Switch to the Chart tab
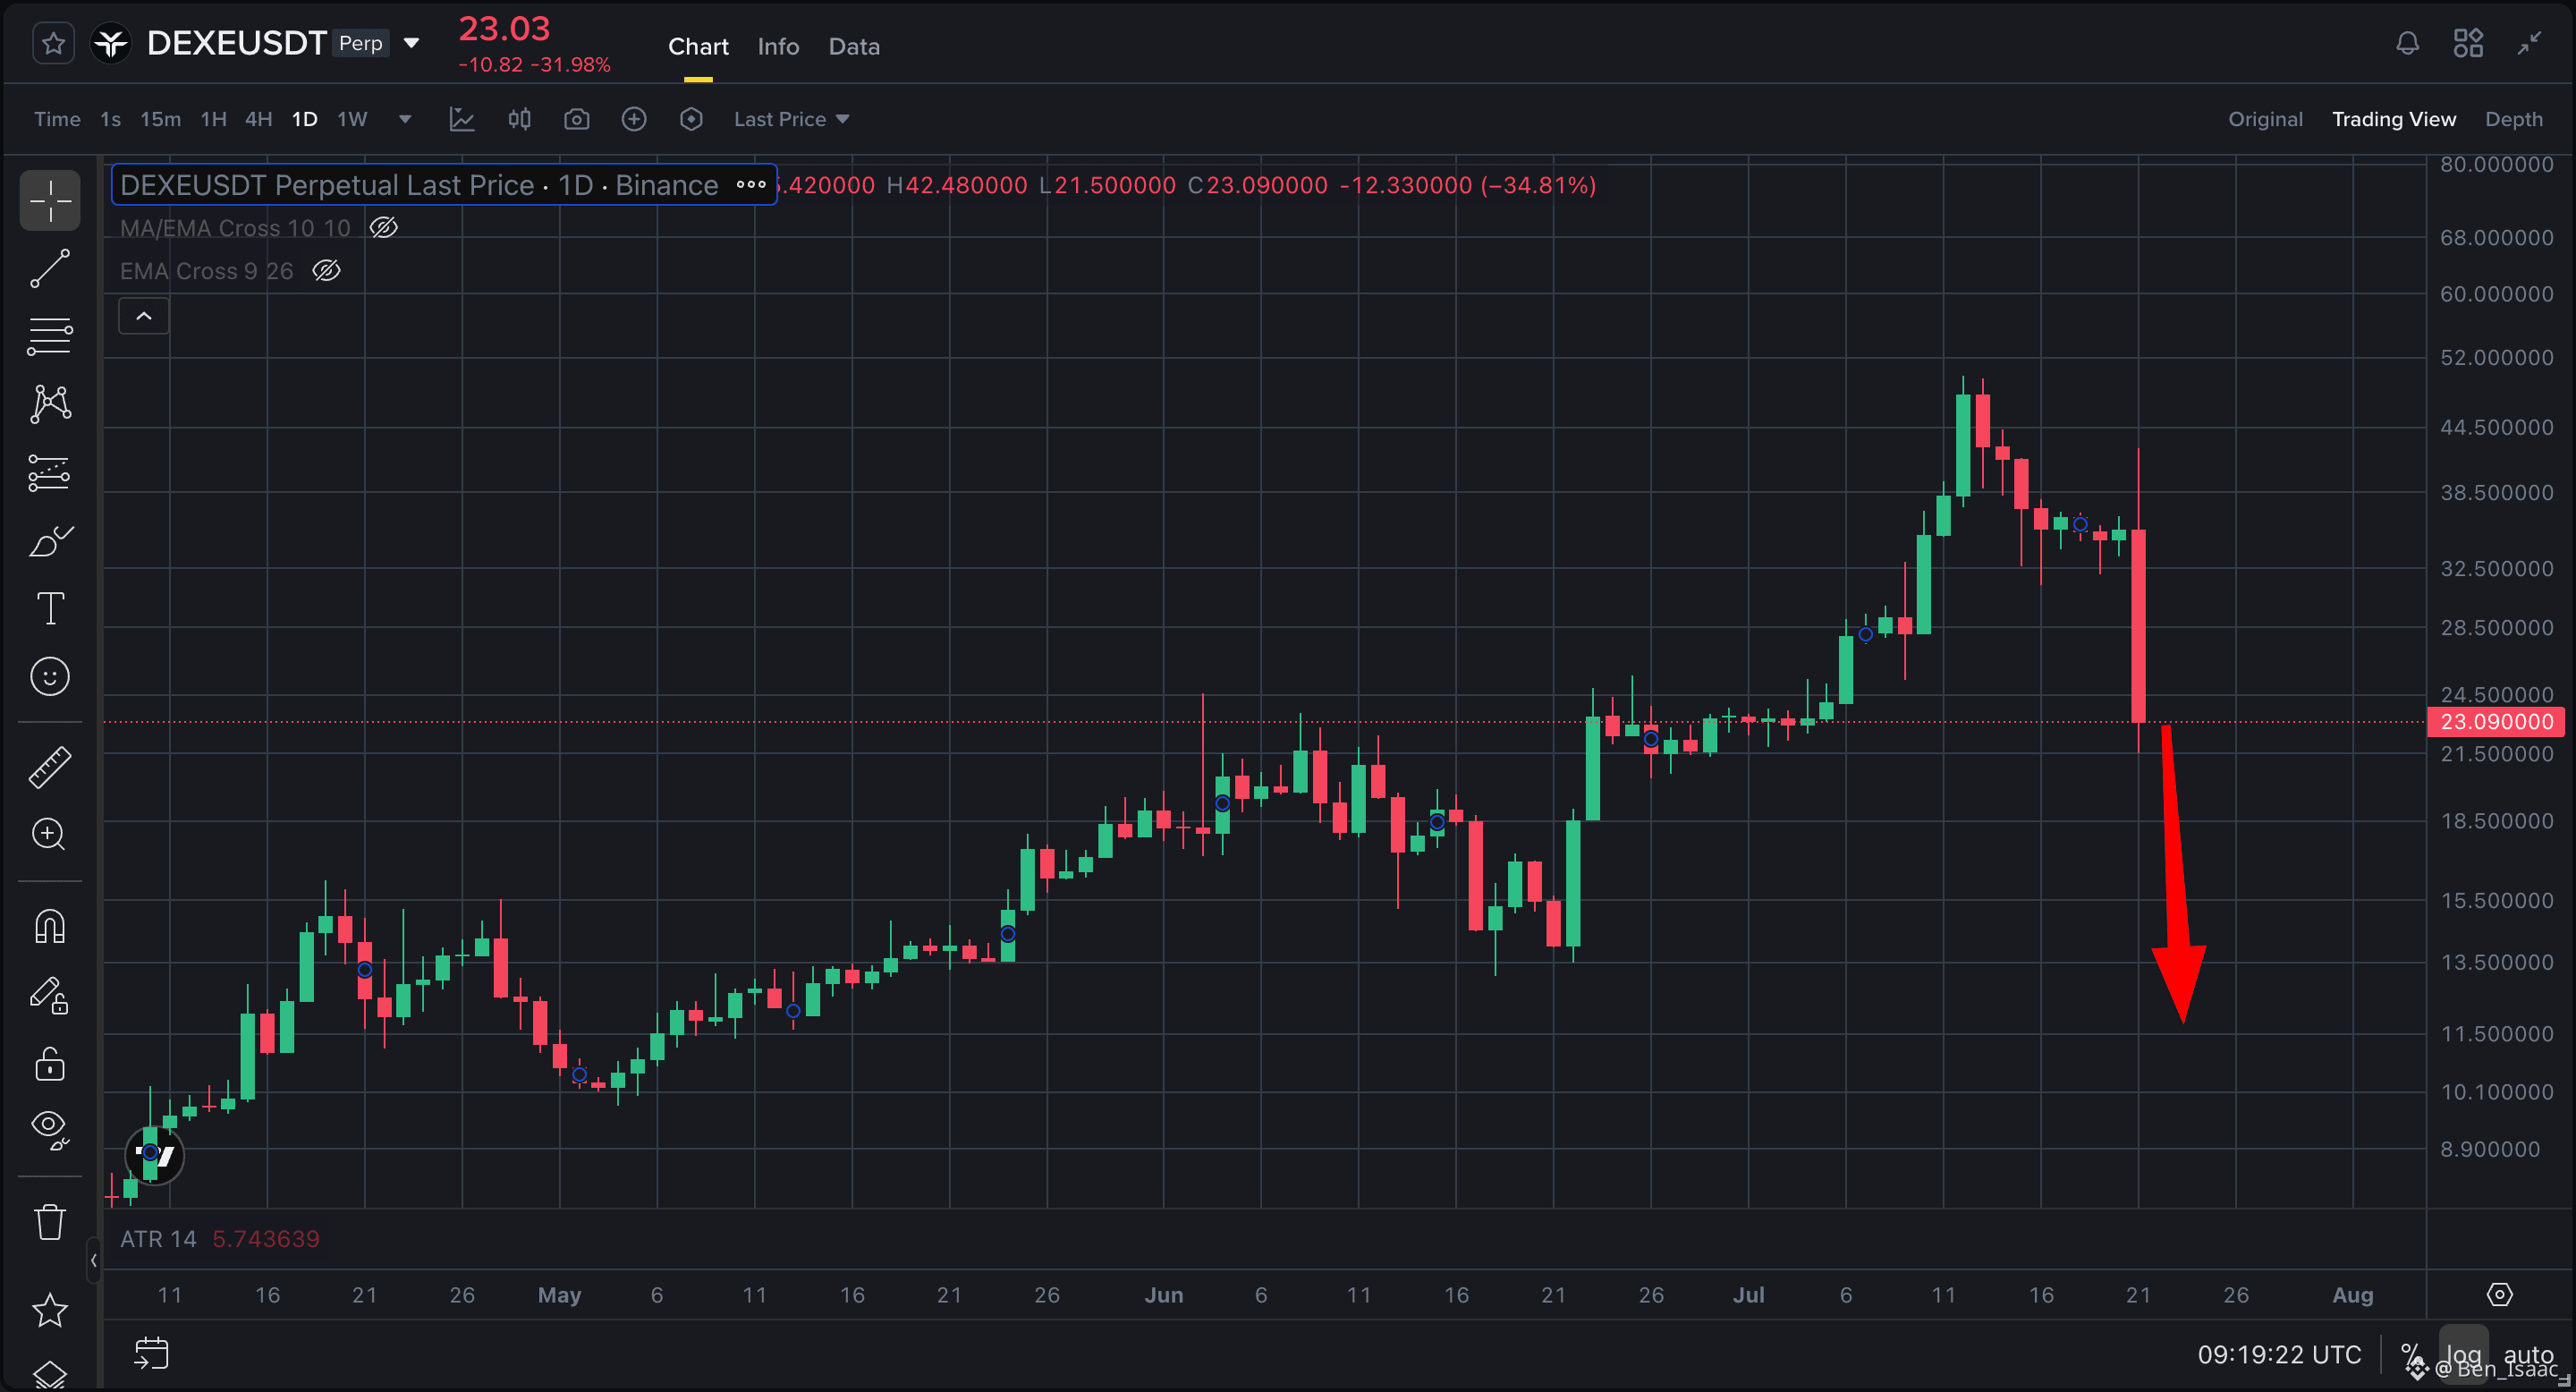 coord(698,46)
